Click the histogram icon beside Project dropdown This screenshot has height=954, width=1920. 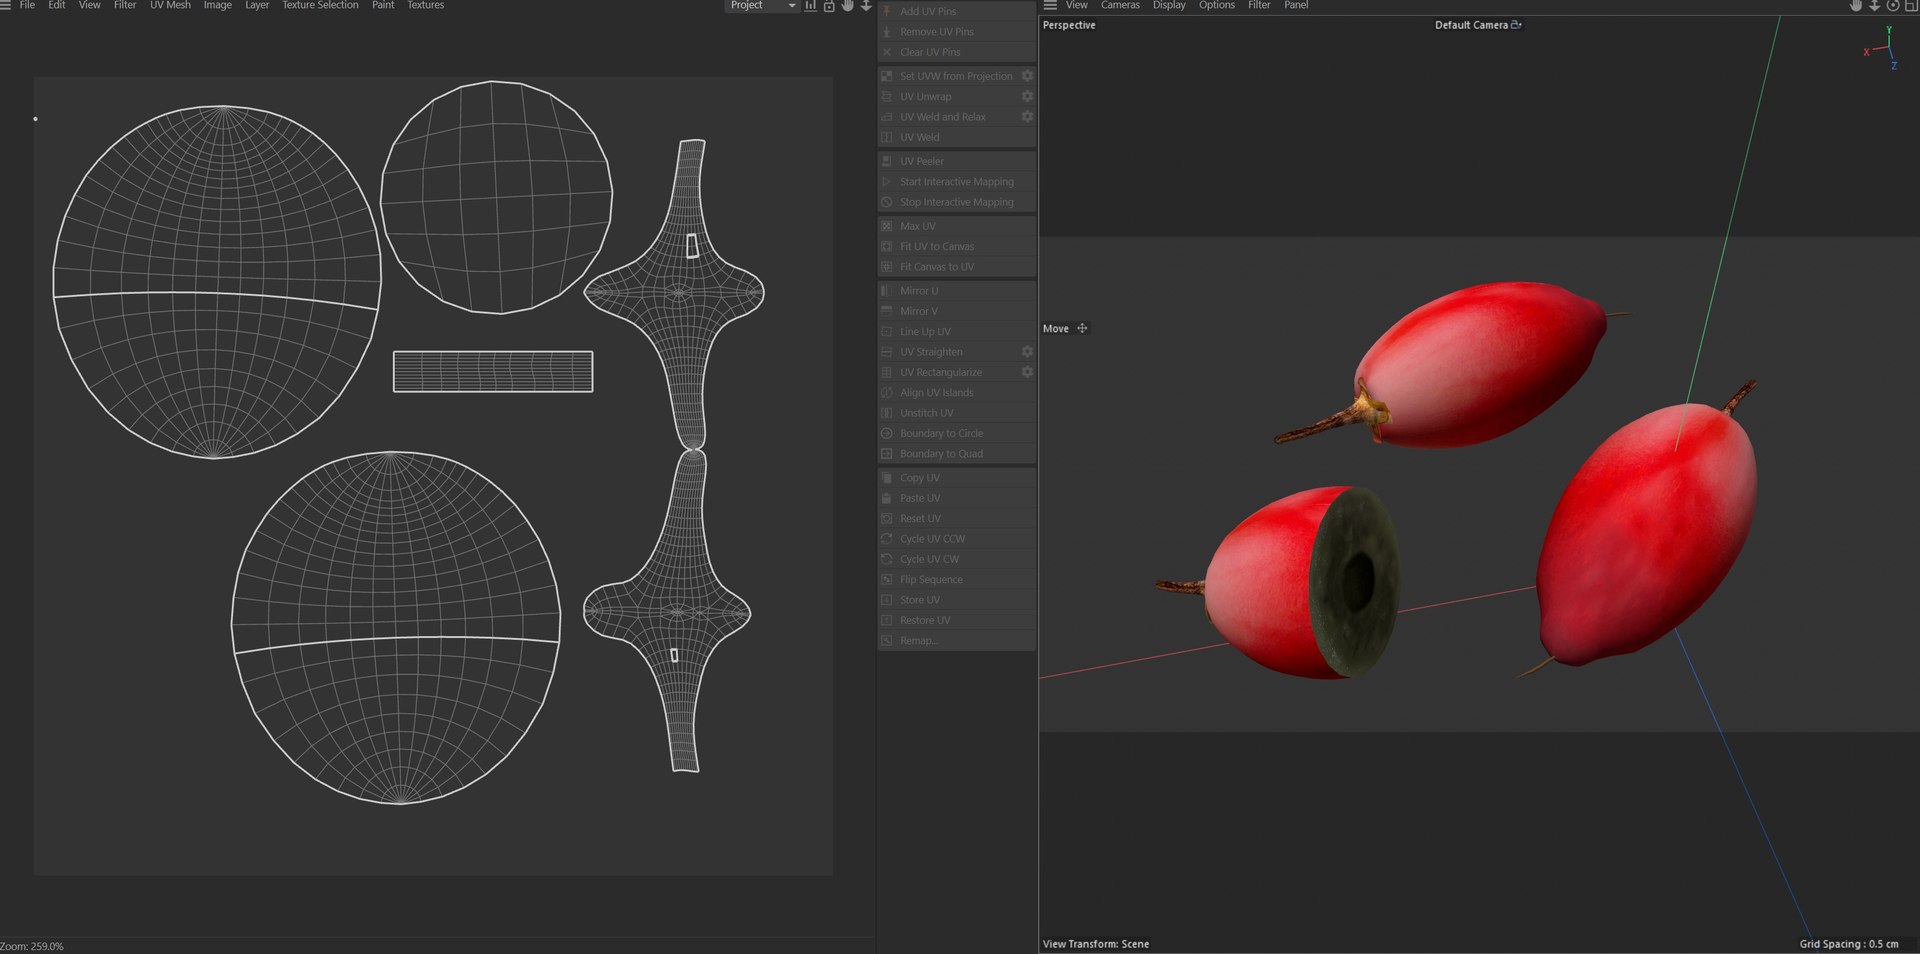coord(810,6)
